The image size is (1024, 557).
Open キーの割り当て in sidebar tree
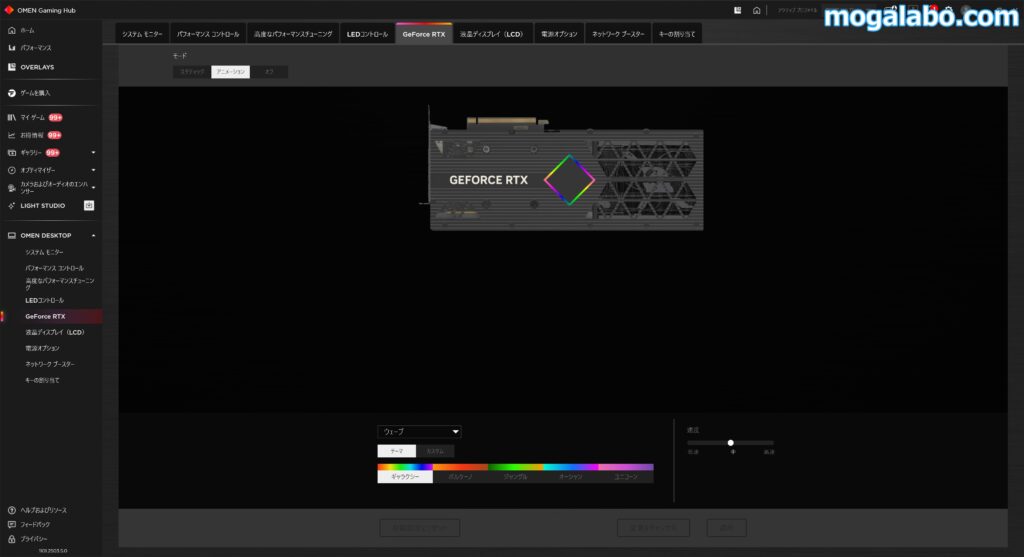tap(42, 380)
